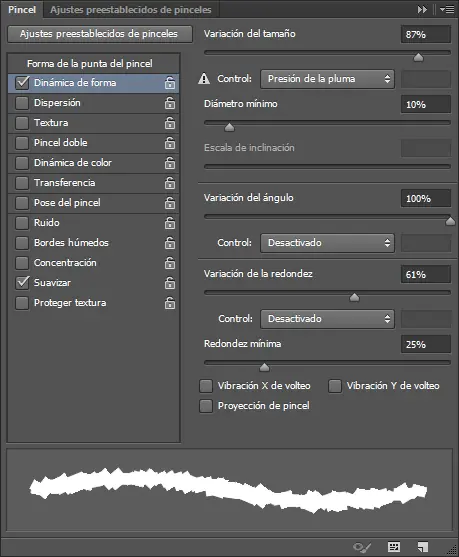This screenshot has width=459, height=557.
Task: Enable the Dispersión checkbox
Action: click(22, 103)
